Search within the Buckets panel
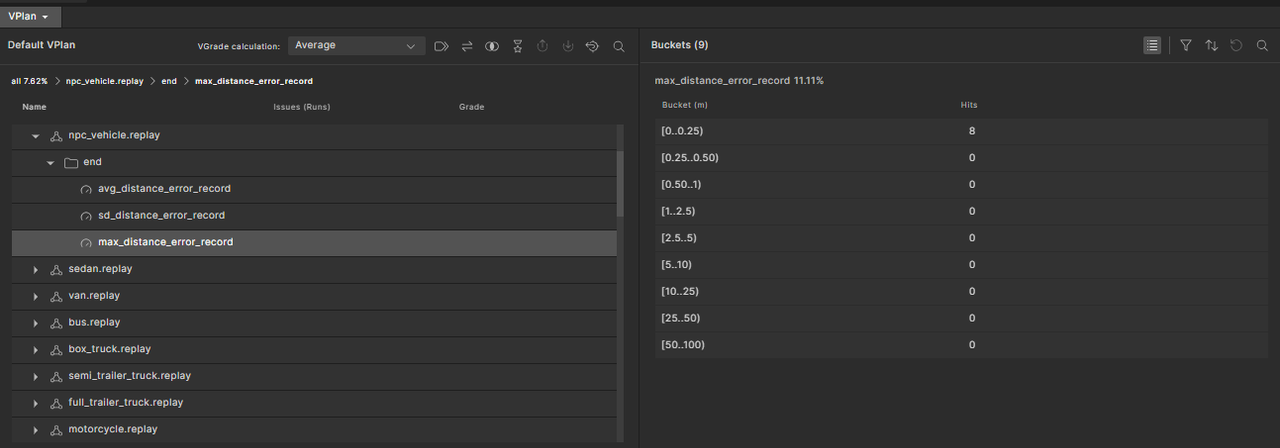The image size is (1280, 448). pos(1262,45)
